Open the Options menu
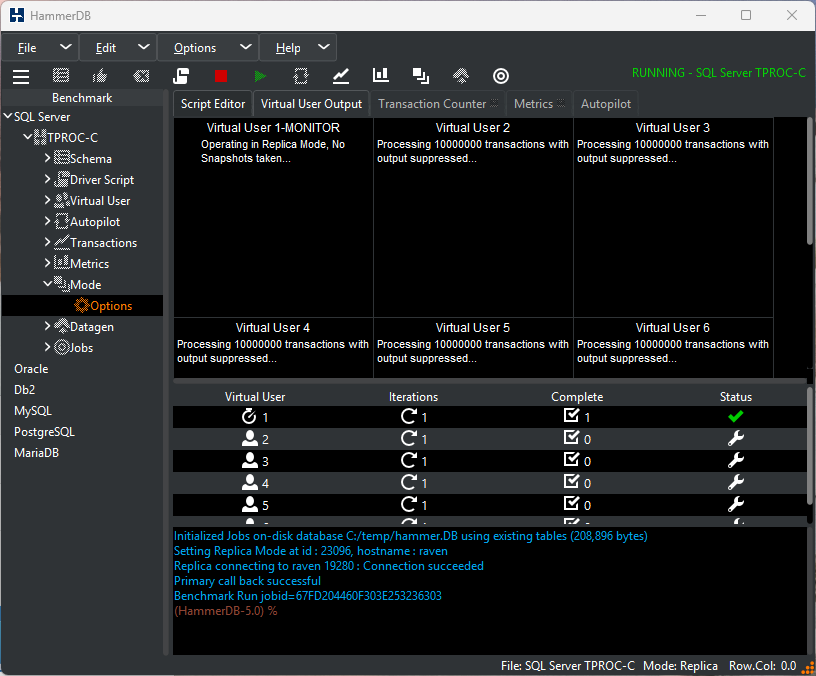Viewport: 816px width, 676px height. [x=208, y=48]
